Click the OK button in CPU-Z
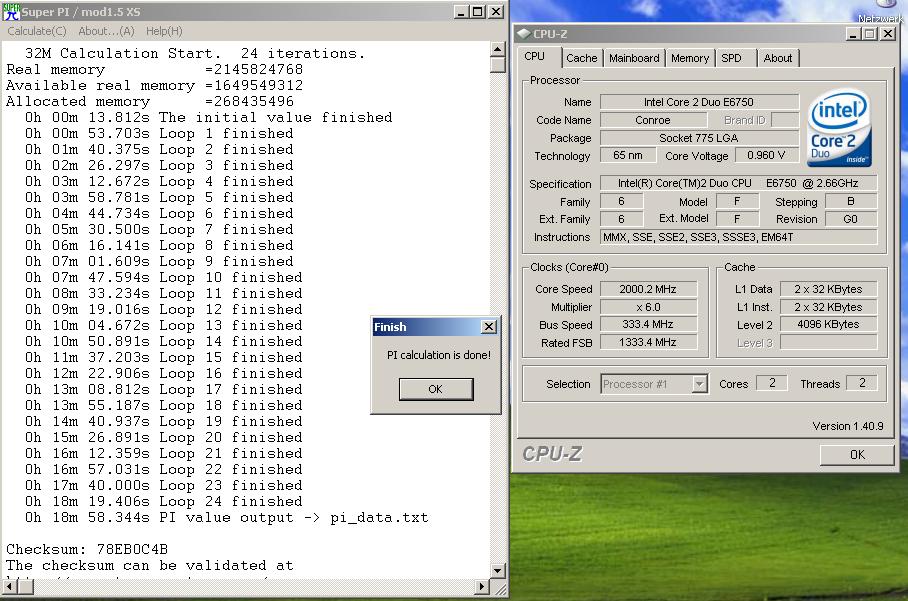 pos(857,455)
